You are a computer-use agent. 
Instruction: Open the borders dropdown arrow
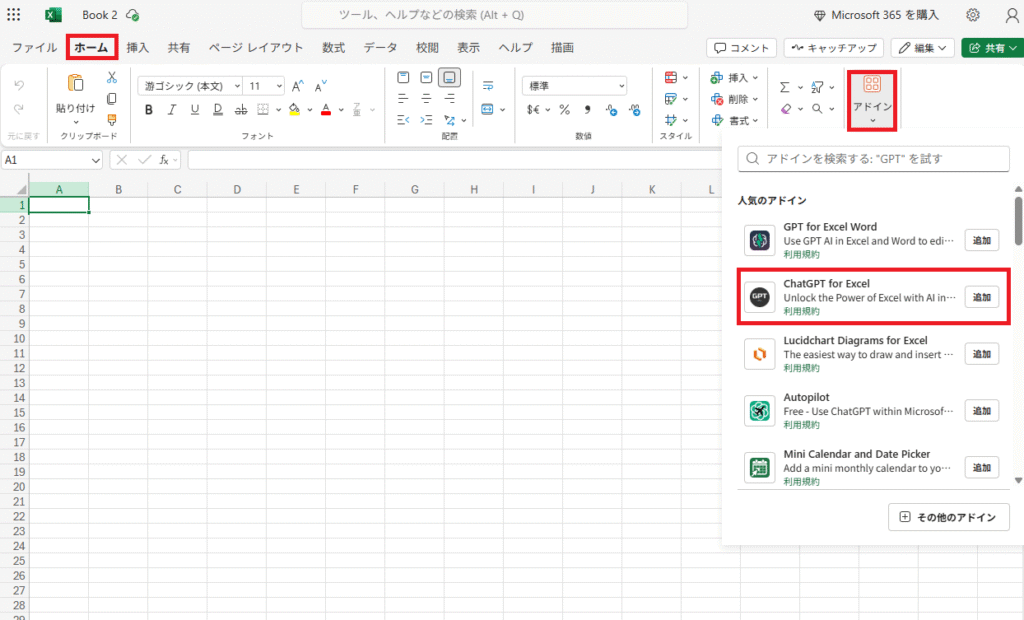pyautogui.click(x=278, y=110)
